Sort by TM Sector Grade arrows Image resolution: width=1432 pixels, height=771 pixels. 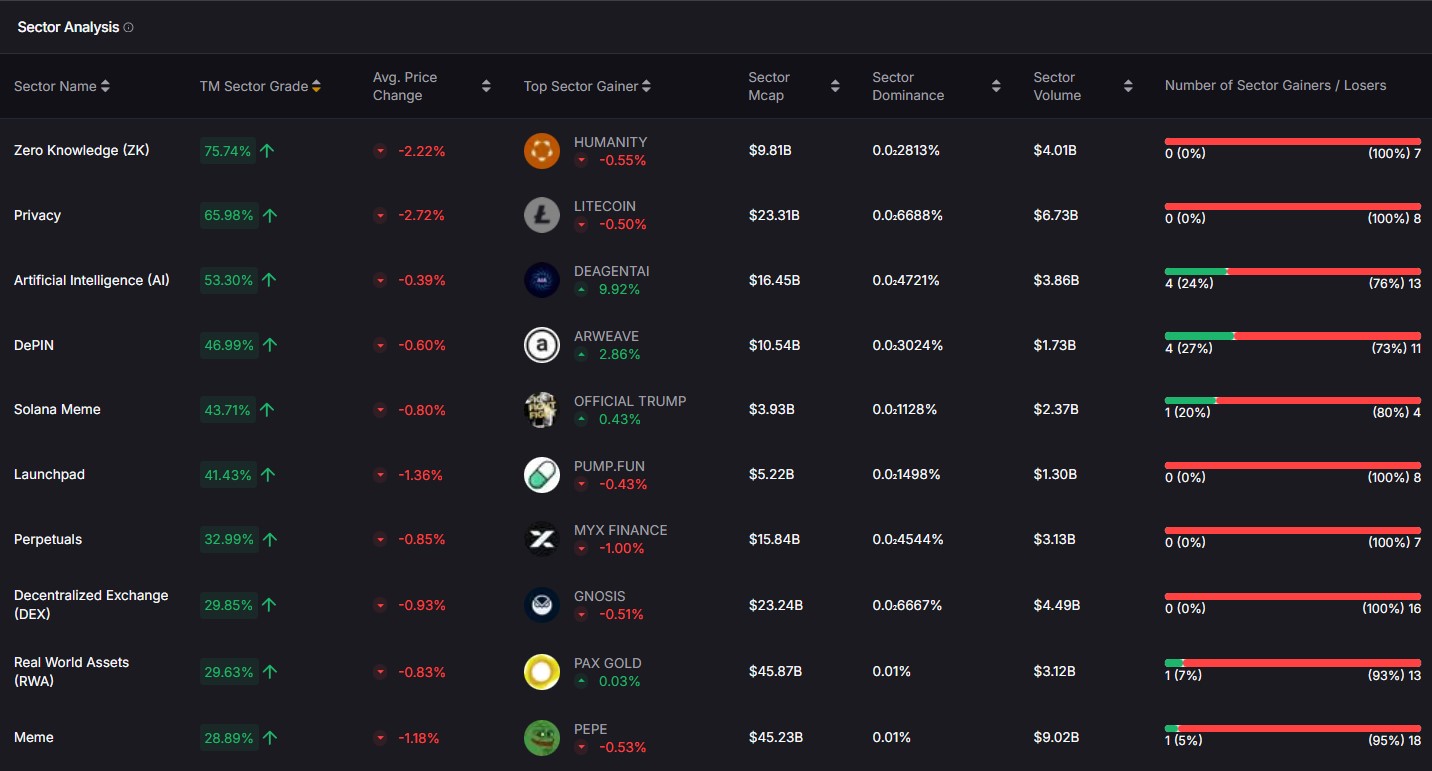(x=316, y=86)
